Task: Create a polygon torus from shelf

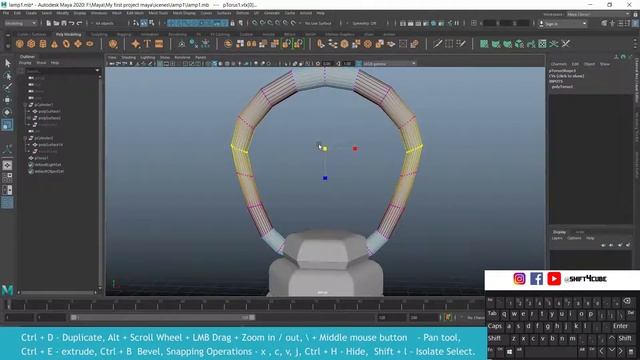Action: click(x=66, y=44)
